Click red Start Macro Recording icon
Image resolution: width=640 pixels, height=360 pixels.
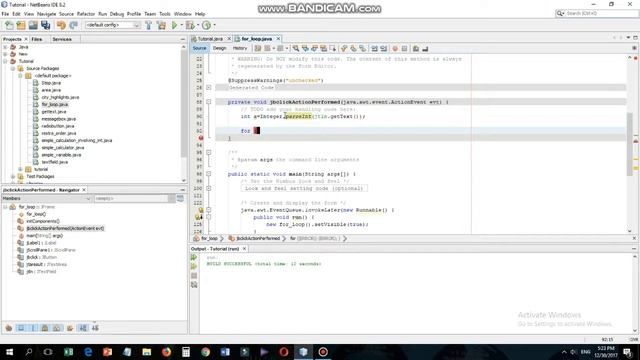pyautogui.click(x=395, y=49)
